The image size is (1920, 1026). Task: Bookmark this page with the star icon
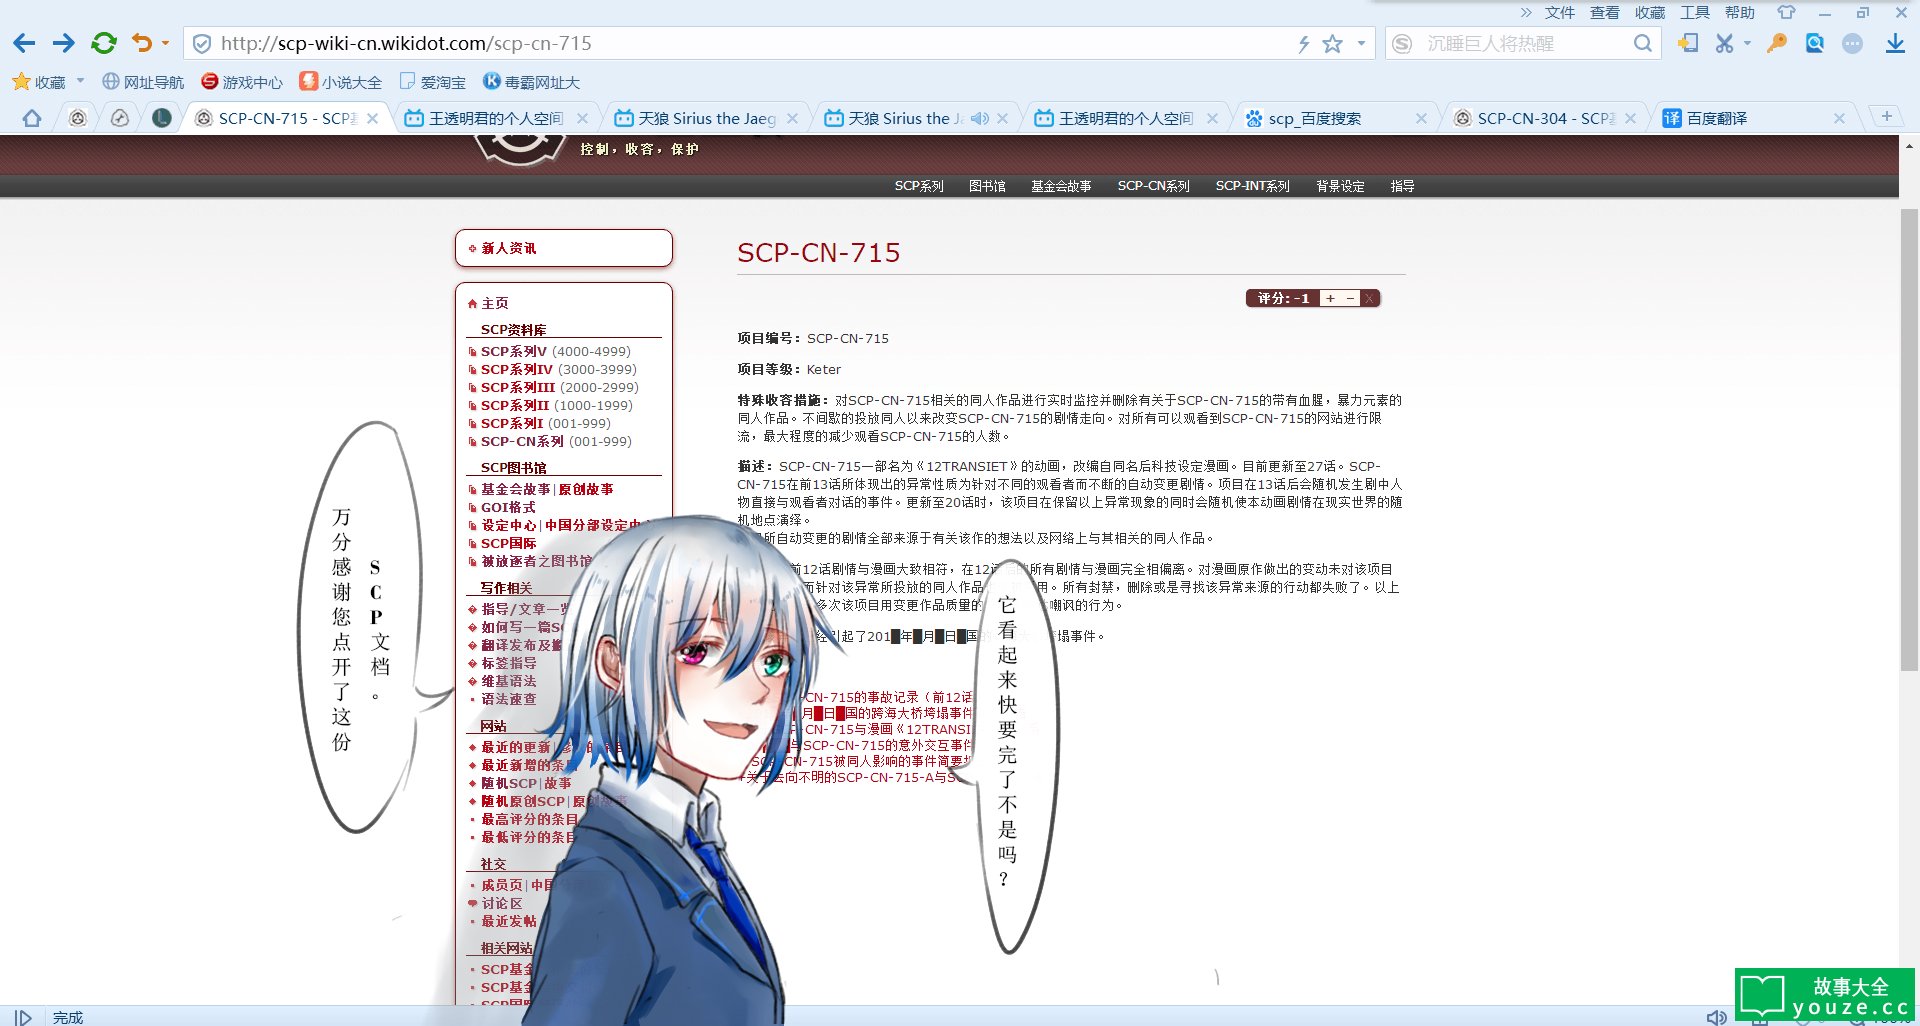click(x=1332, y=44)
